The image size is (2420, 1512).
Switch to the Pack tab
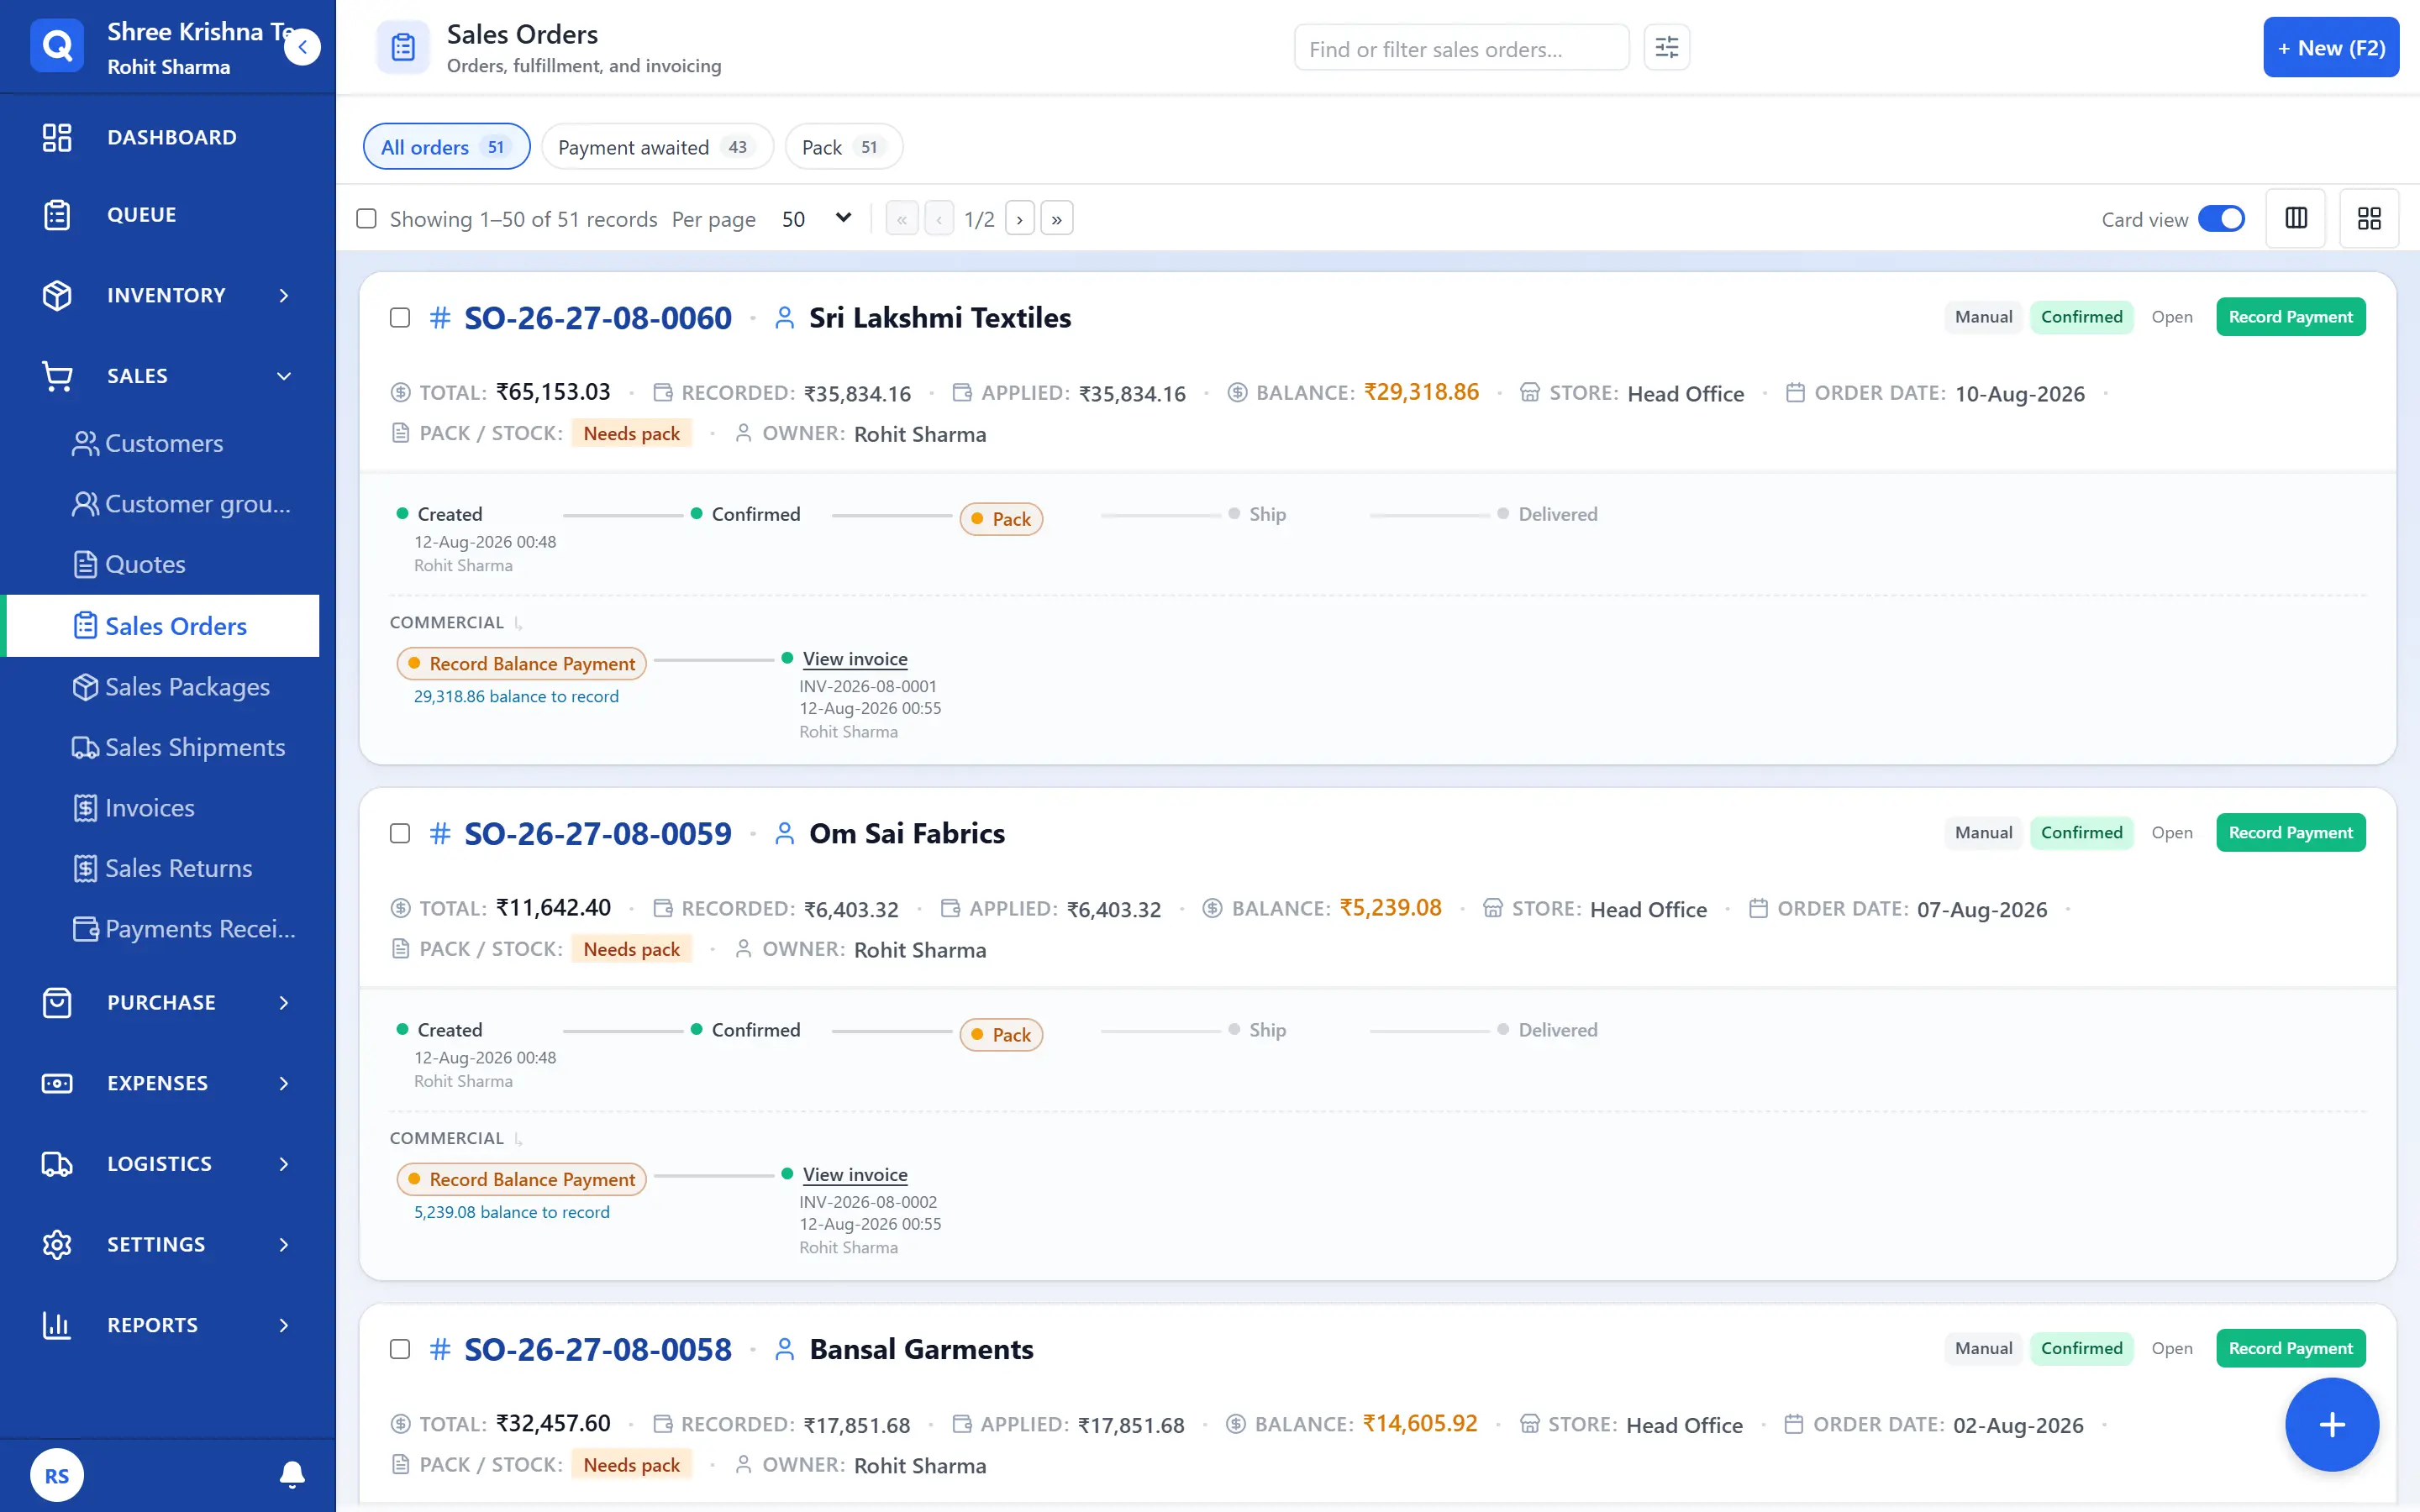tap(843, 147)
